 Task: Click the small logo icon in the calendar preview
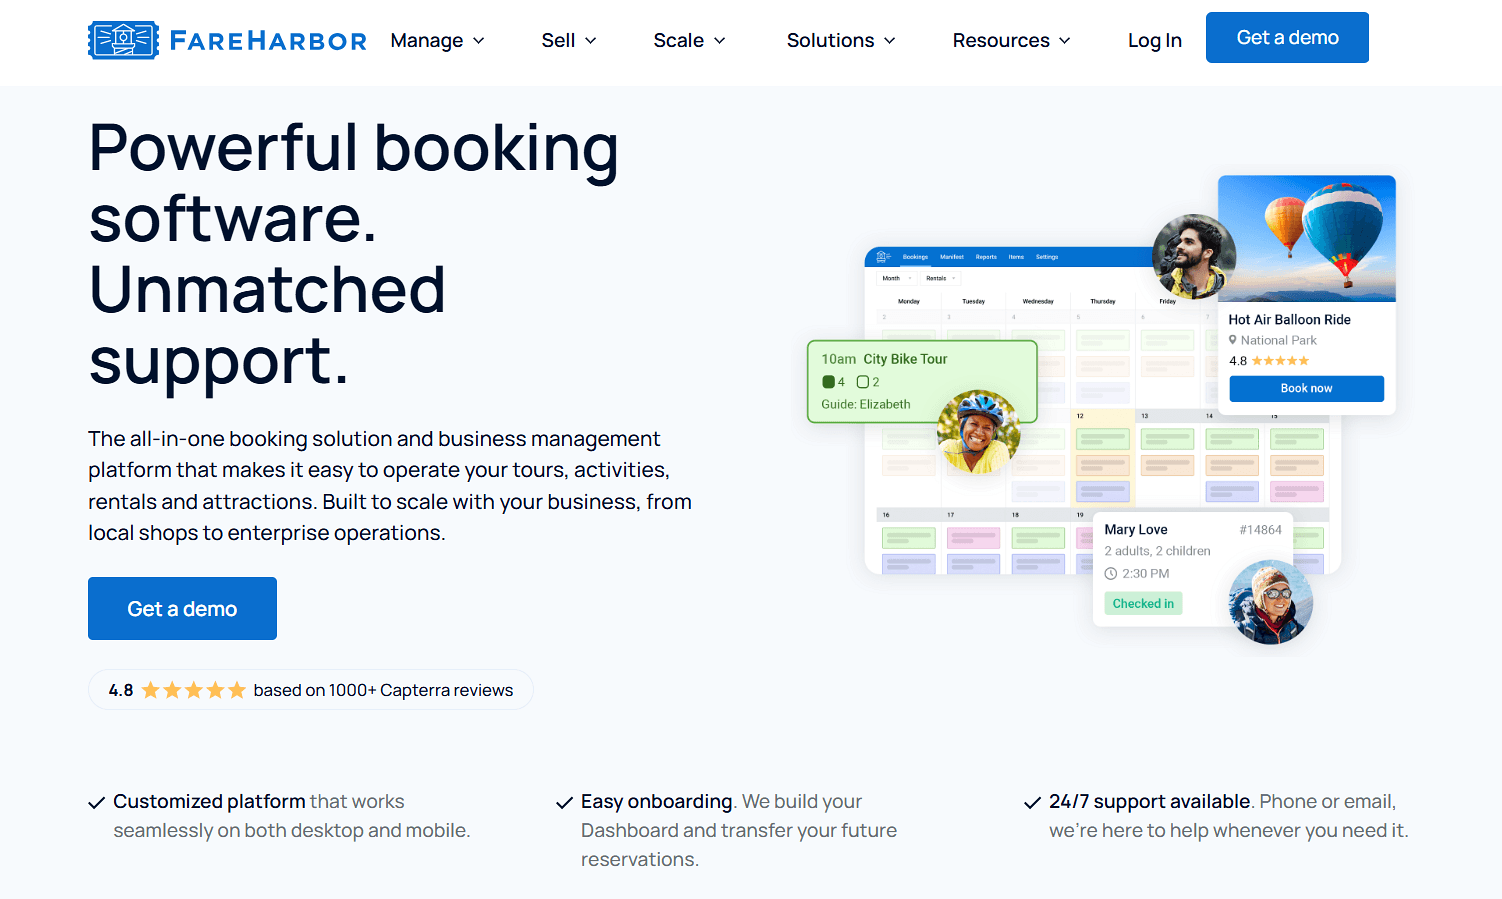click(883, 257)
